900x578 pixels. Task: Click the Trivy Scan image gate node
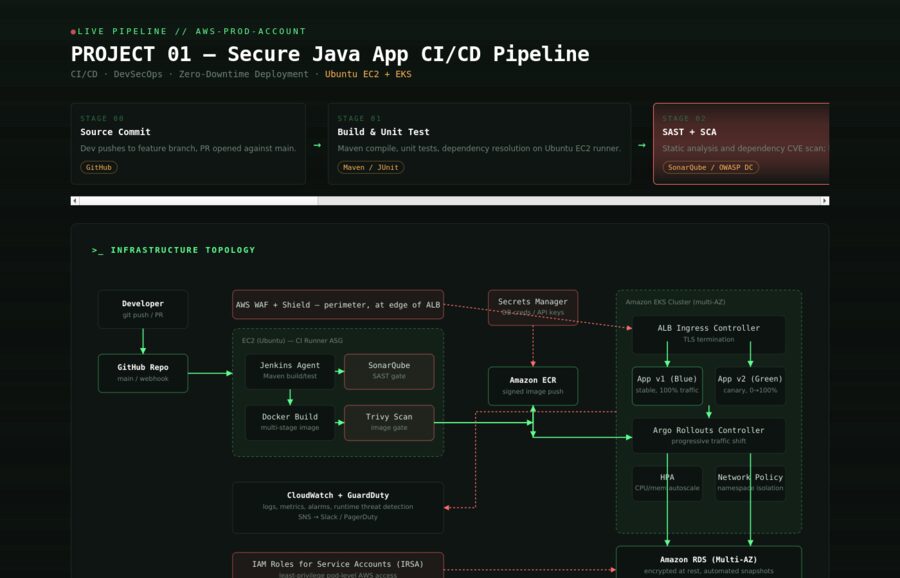coord(389,422)
